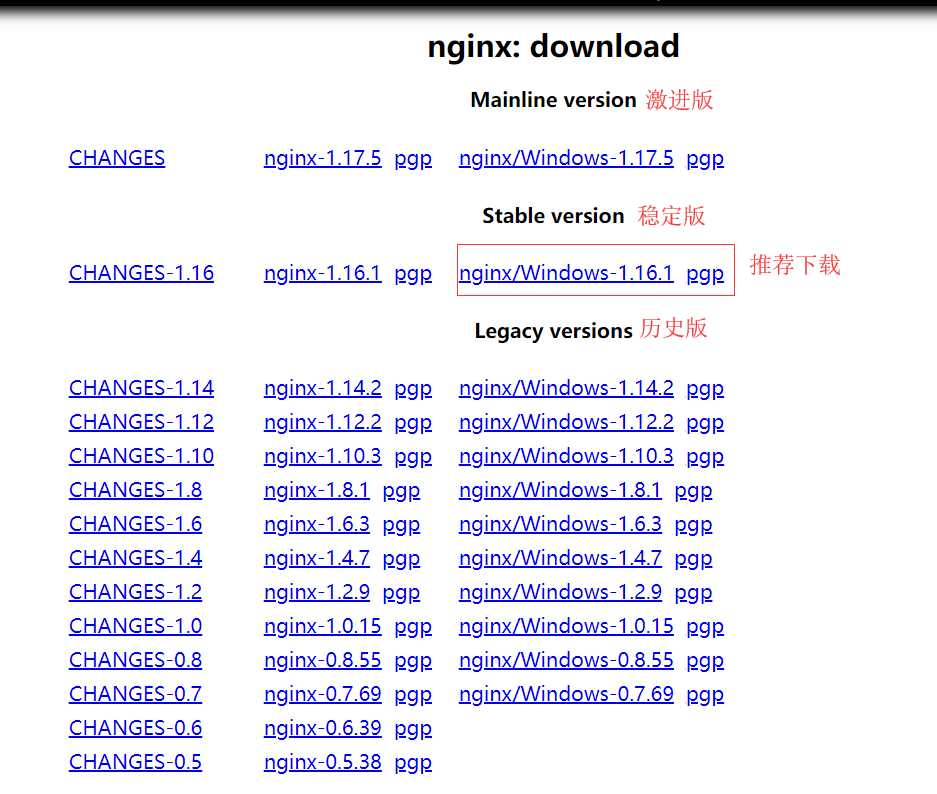Open pgp signature for nginx-1.16.1
Image resolution: width=937 pixels, height=794 pixels.
point(413,275)
